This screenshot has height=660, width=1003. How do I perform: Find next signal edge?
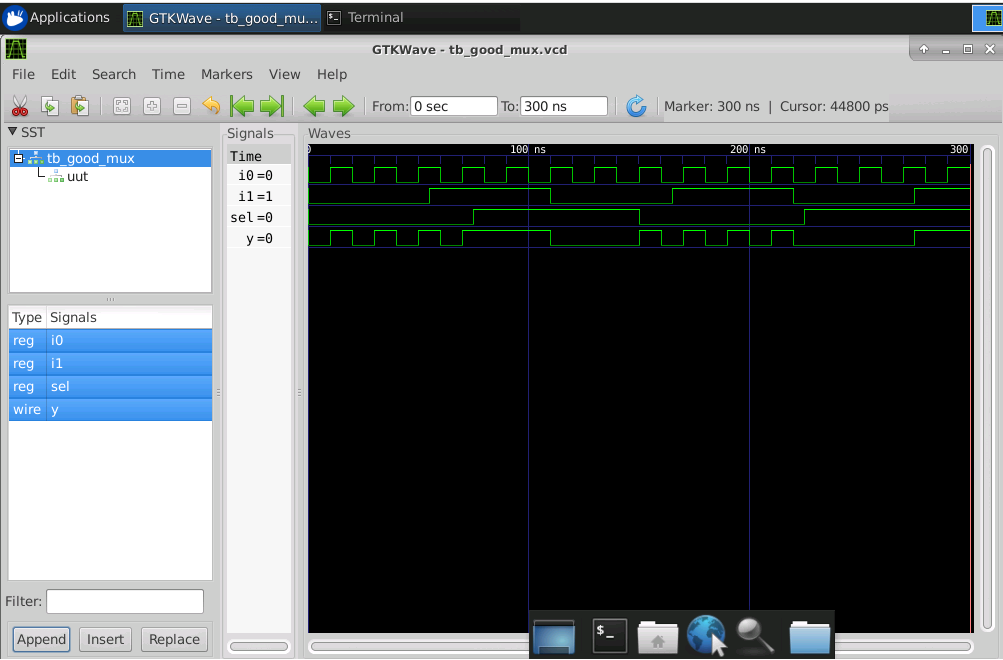(x=343, y=105)
